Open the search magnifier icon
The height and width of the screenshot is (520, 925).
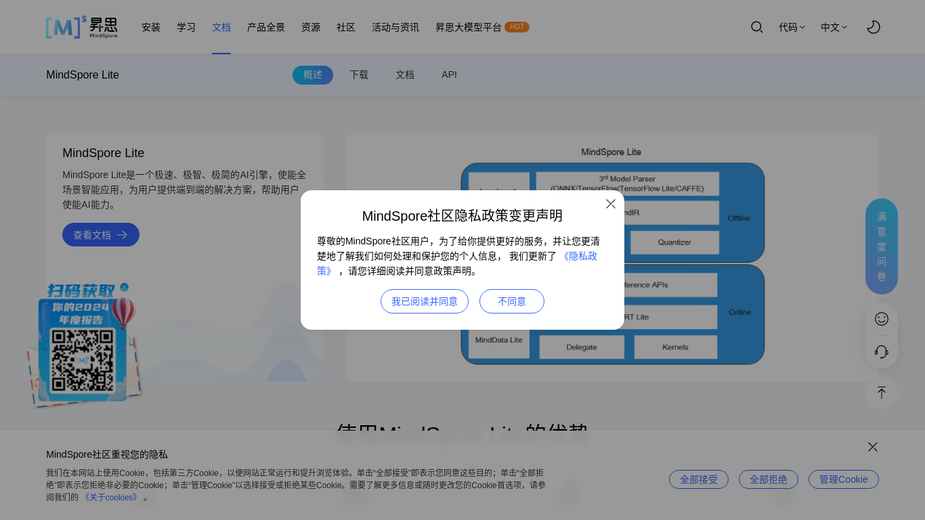tap(756, 27)
